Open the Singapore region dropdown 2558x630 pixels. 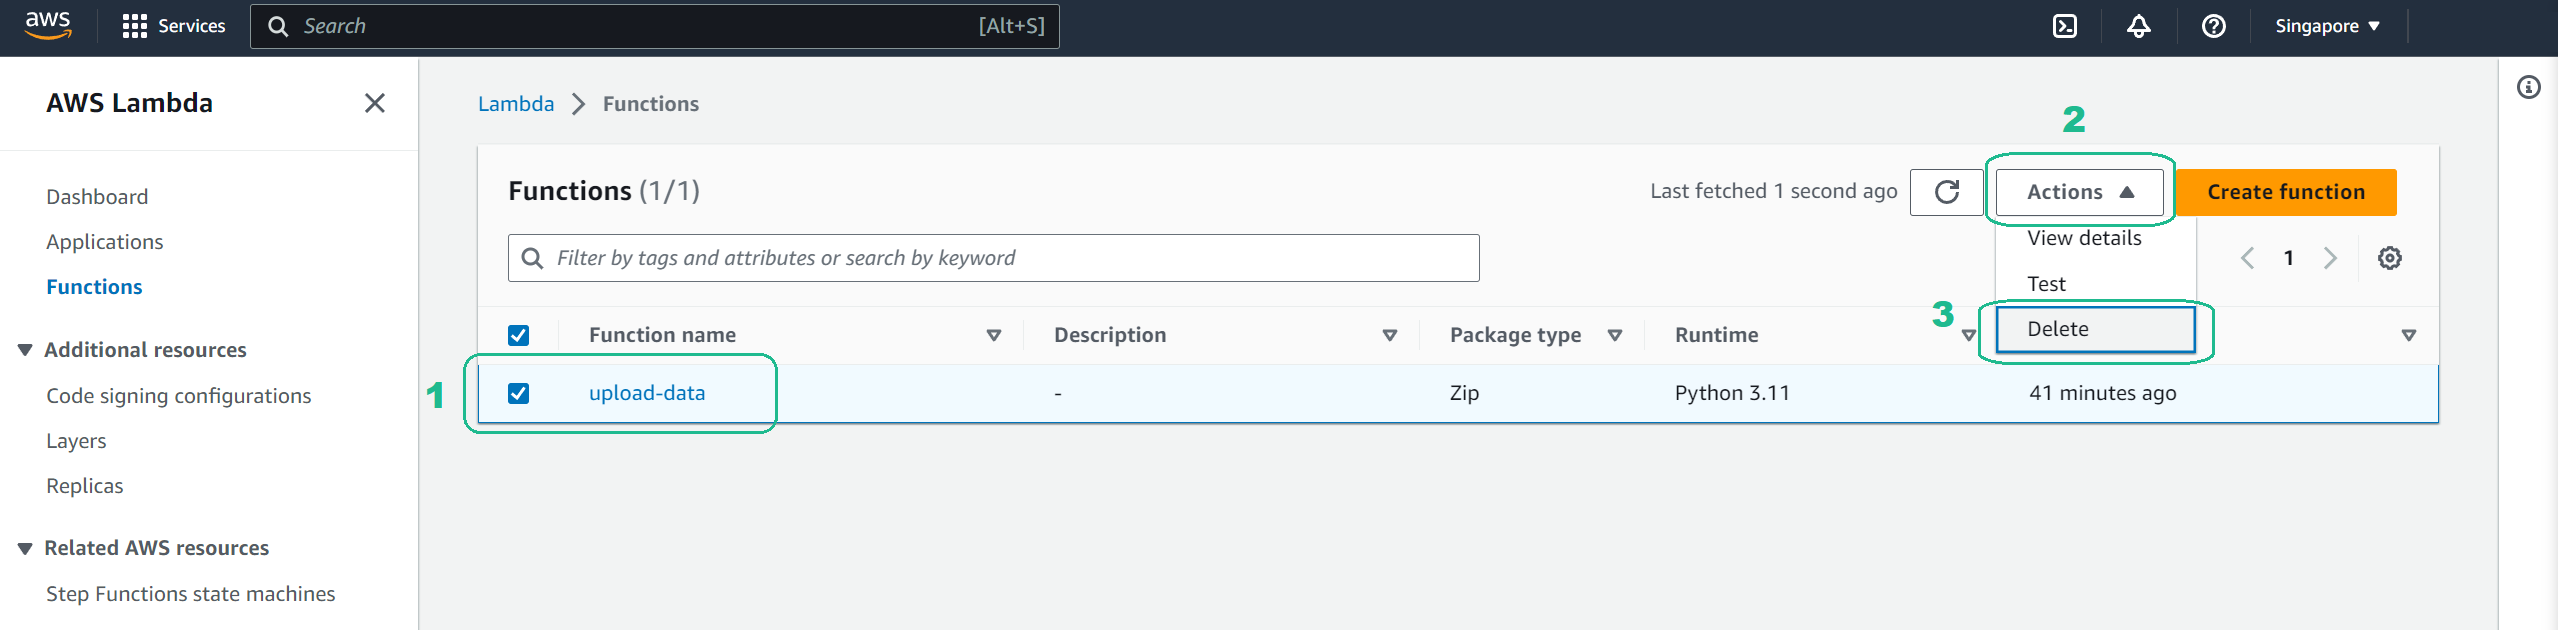click(x=2328, y=26)
